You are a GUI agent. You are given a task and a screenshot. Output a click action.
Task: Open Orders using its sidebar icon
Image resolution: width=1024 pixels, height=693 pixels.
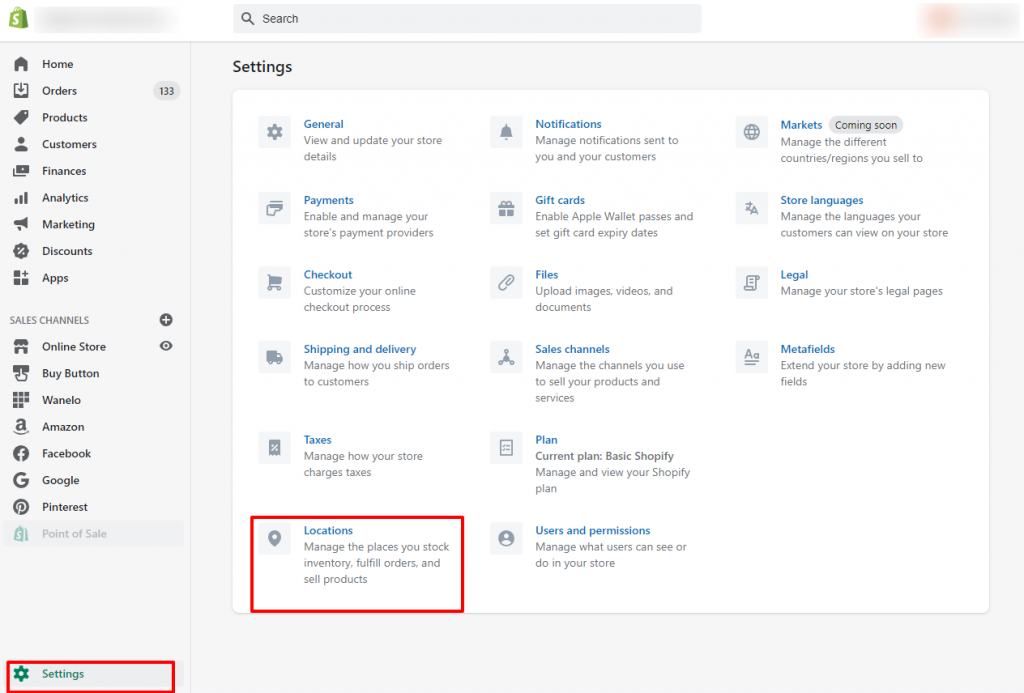22,90
